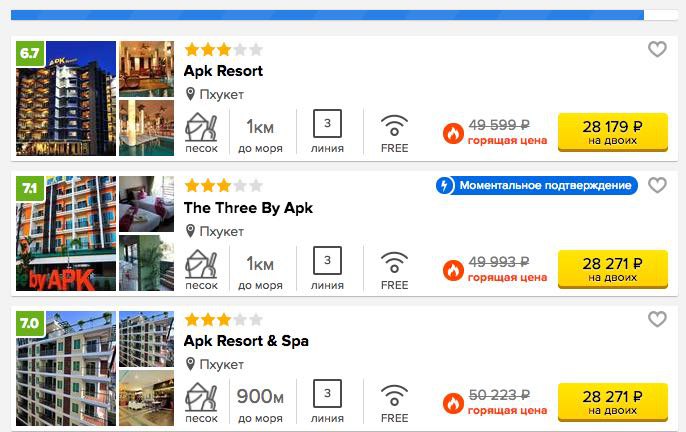Open Apk Resort hotel title link

click(x=223, y=71)
